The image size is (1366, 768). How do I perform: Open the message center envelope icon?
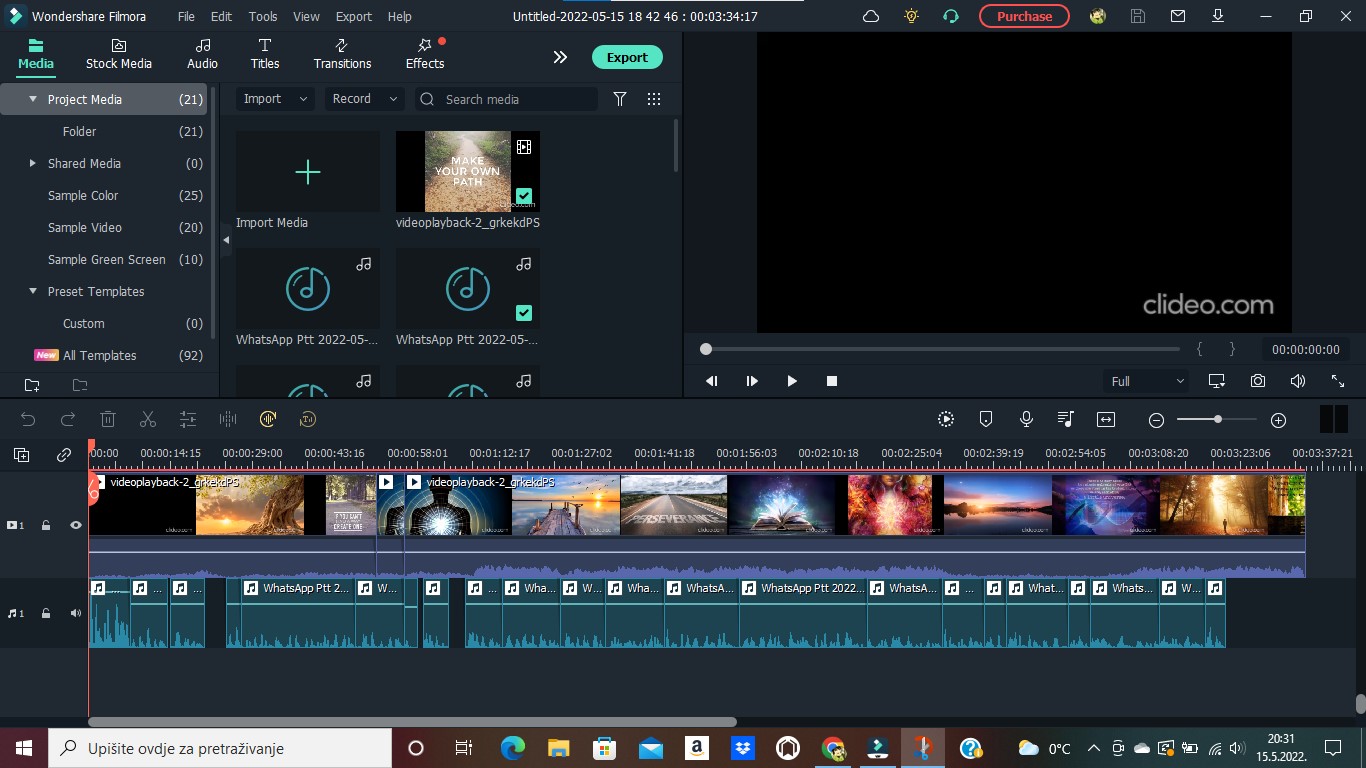pos(1178,16)
